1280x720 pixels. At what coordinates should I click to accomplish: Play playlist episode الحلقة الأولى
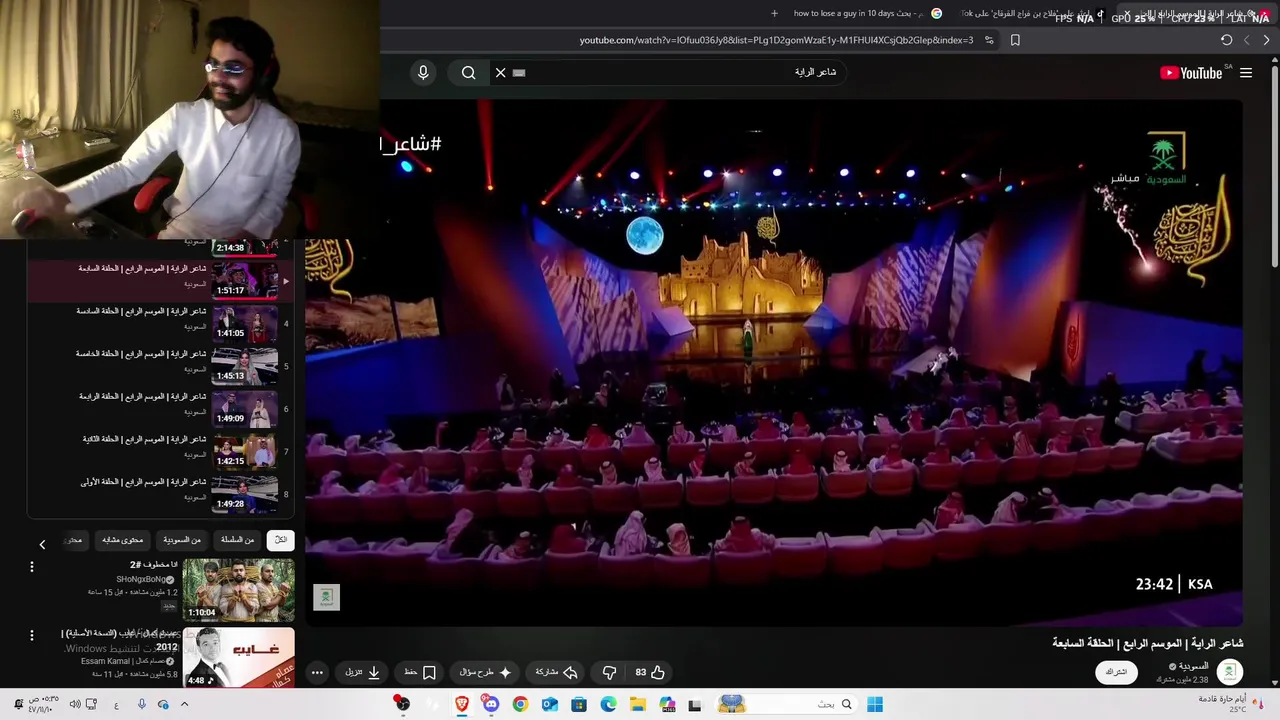point(160,495)
